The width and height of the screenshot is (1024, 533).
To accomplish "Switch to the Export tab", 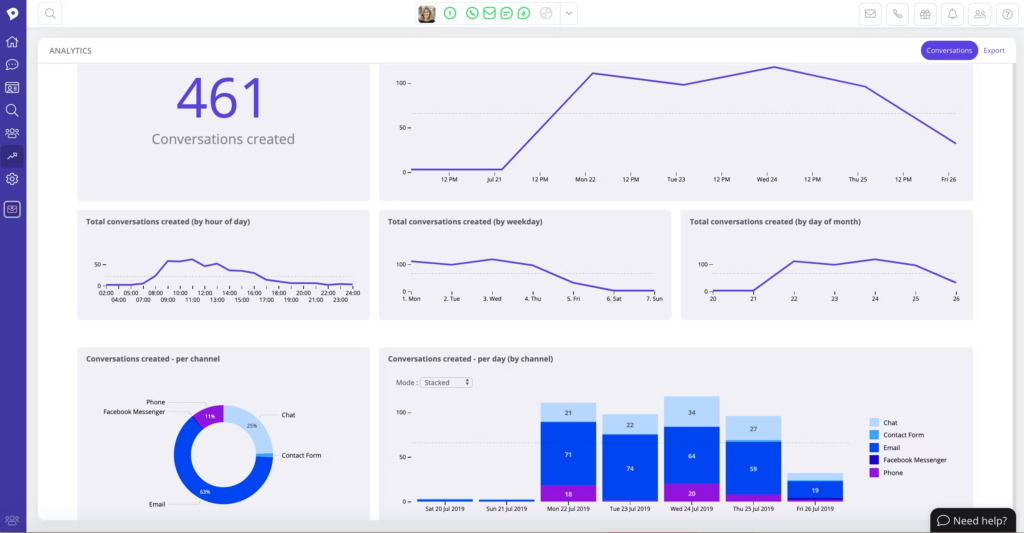I will click(x=994, y=50).
